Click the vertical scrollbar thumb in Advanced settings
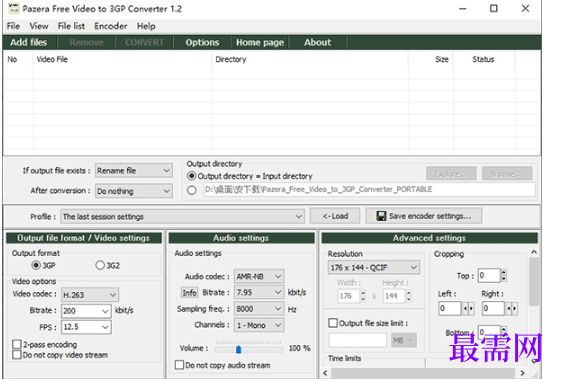The height and width of the screenshot is (379, 561). pyautogui.click(x=534, y=282)
